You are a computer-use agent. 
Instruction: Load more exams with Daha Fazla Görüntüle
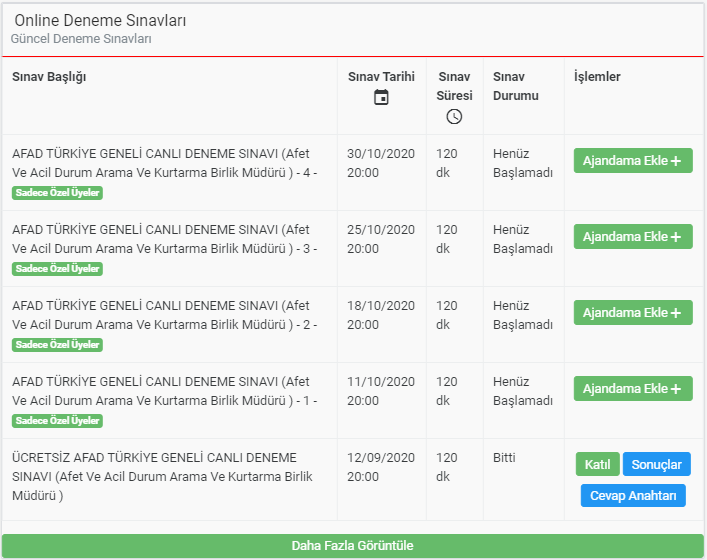point(353,546)
